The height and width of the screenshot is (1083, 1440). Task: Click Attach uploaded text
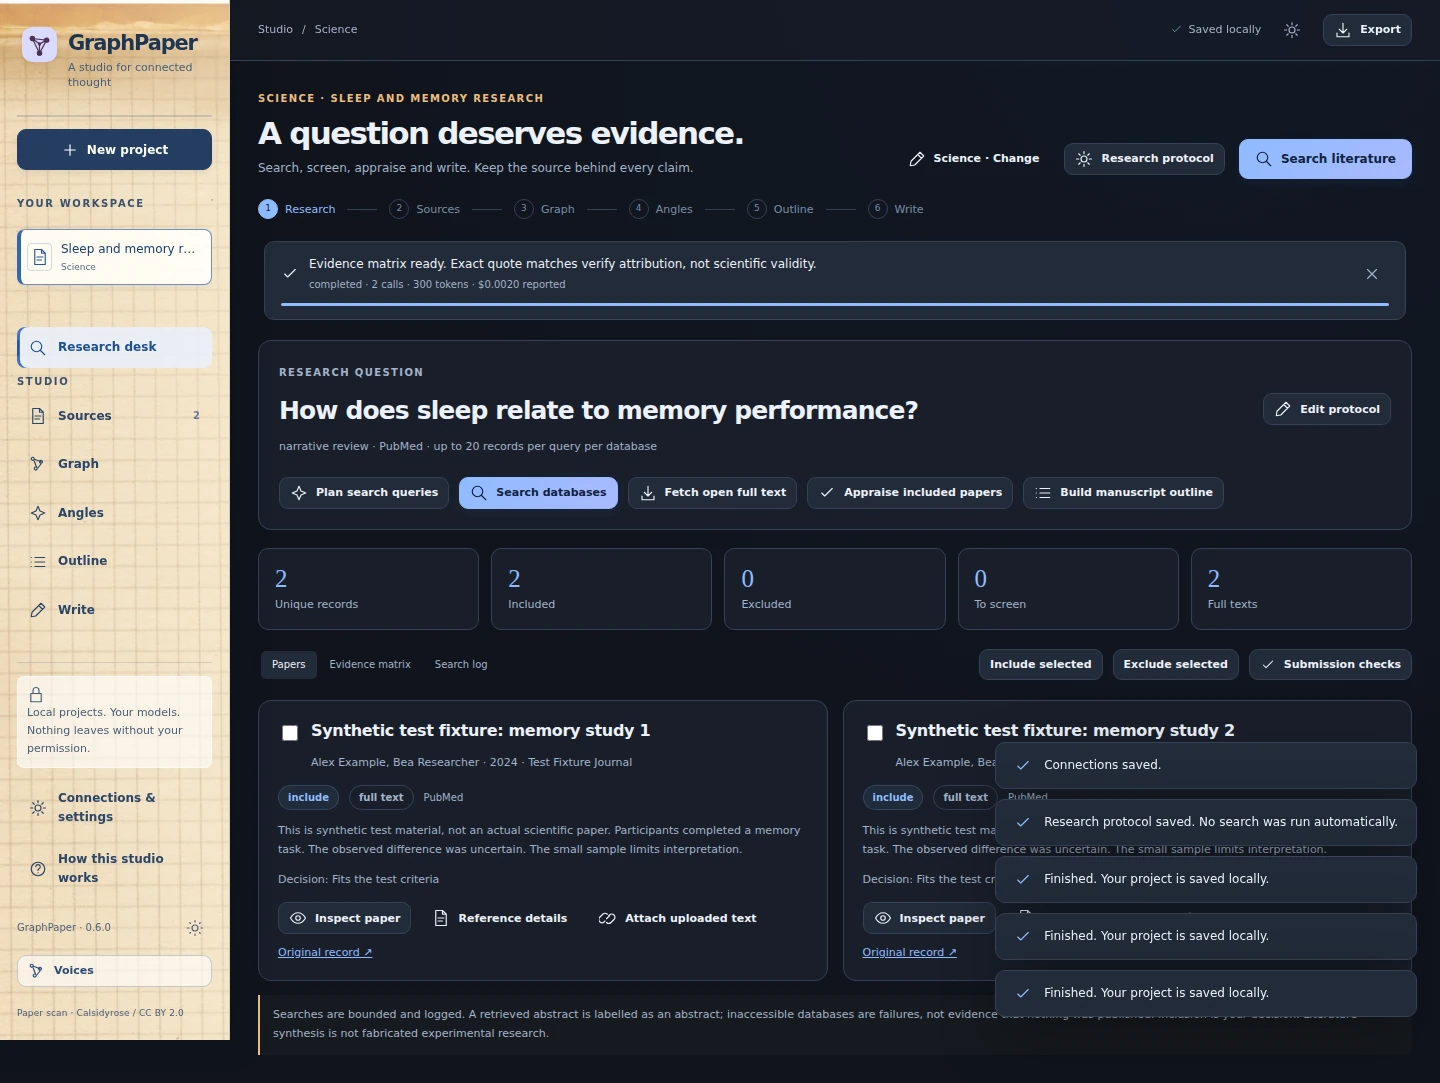point(677,918)
